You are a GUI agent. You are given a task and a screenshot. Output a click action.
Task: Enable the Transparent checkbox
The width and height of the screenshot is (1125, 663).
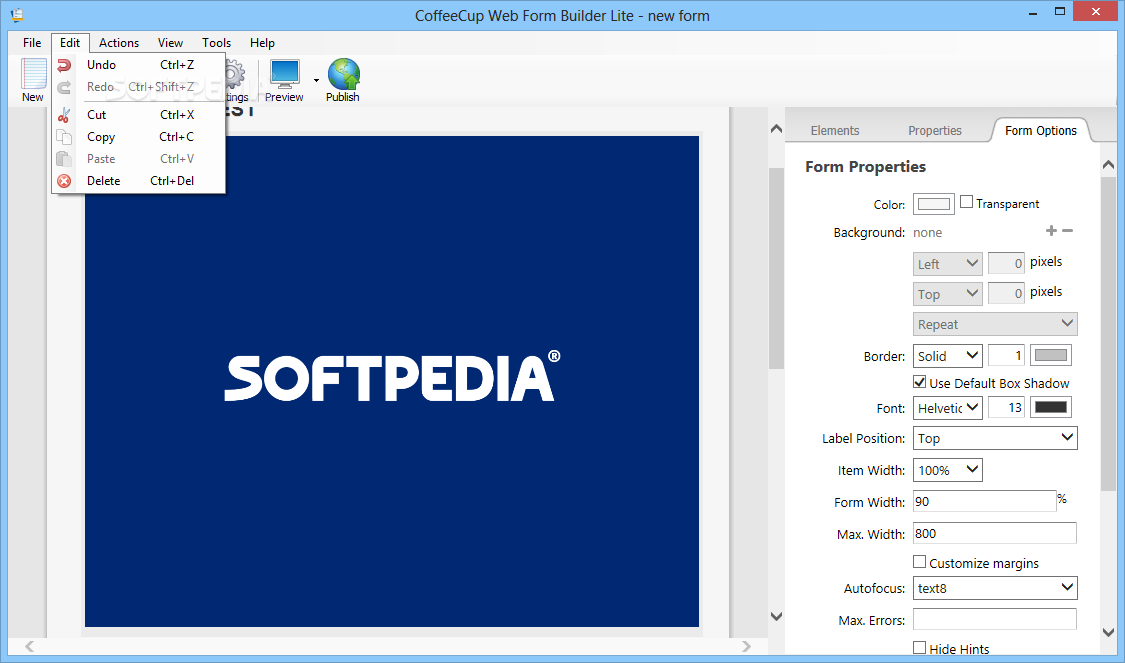click(x=966, y=202)
